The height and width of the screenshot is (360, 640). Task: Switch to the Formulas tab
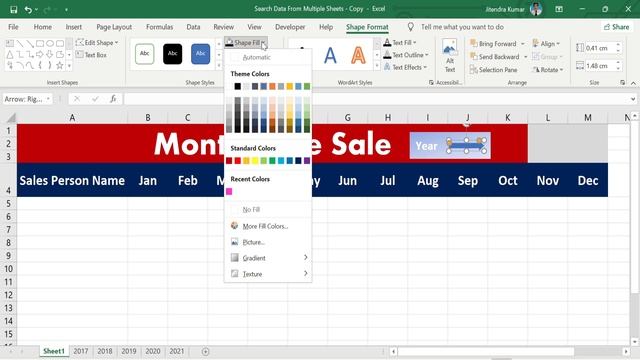point(159,27)
